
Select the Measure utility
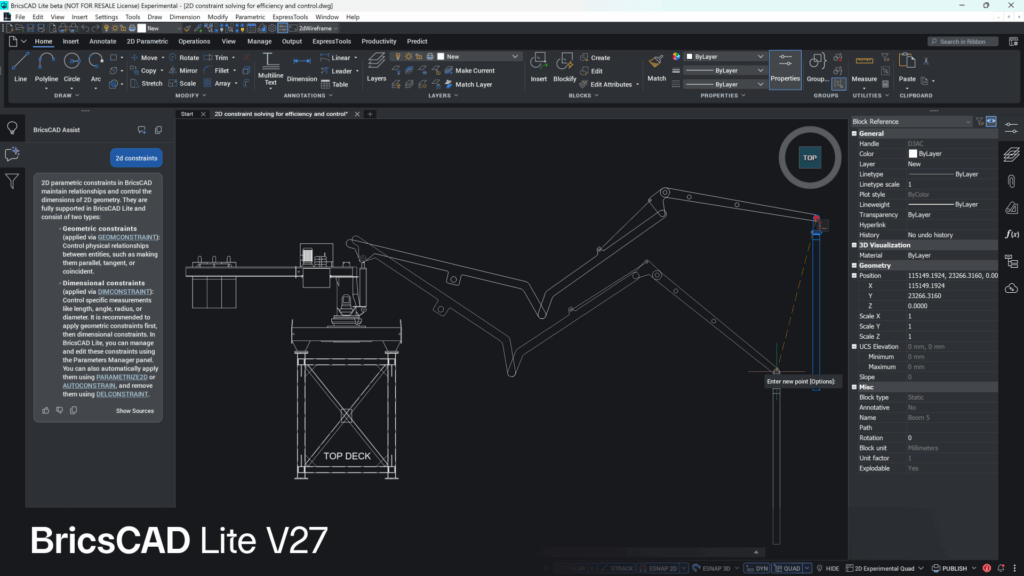point(864,67)
